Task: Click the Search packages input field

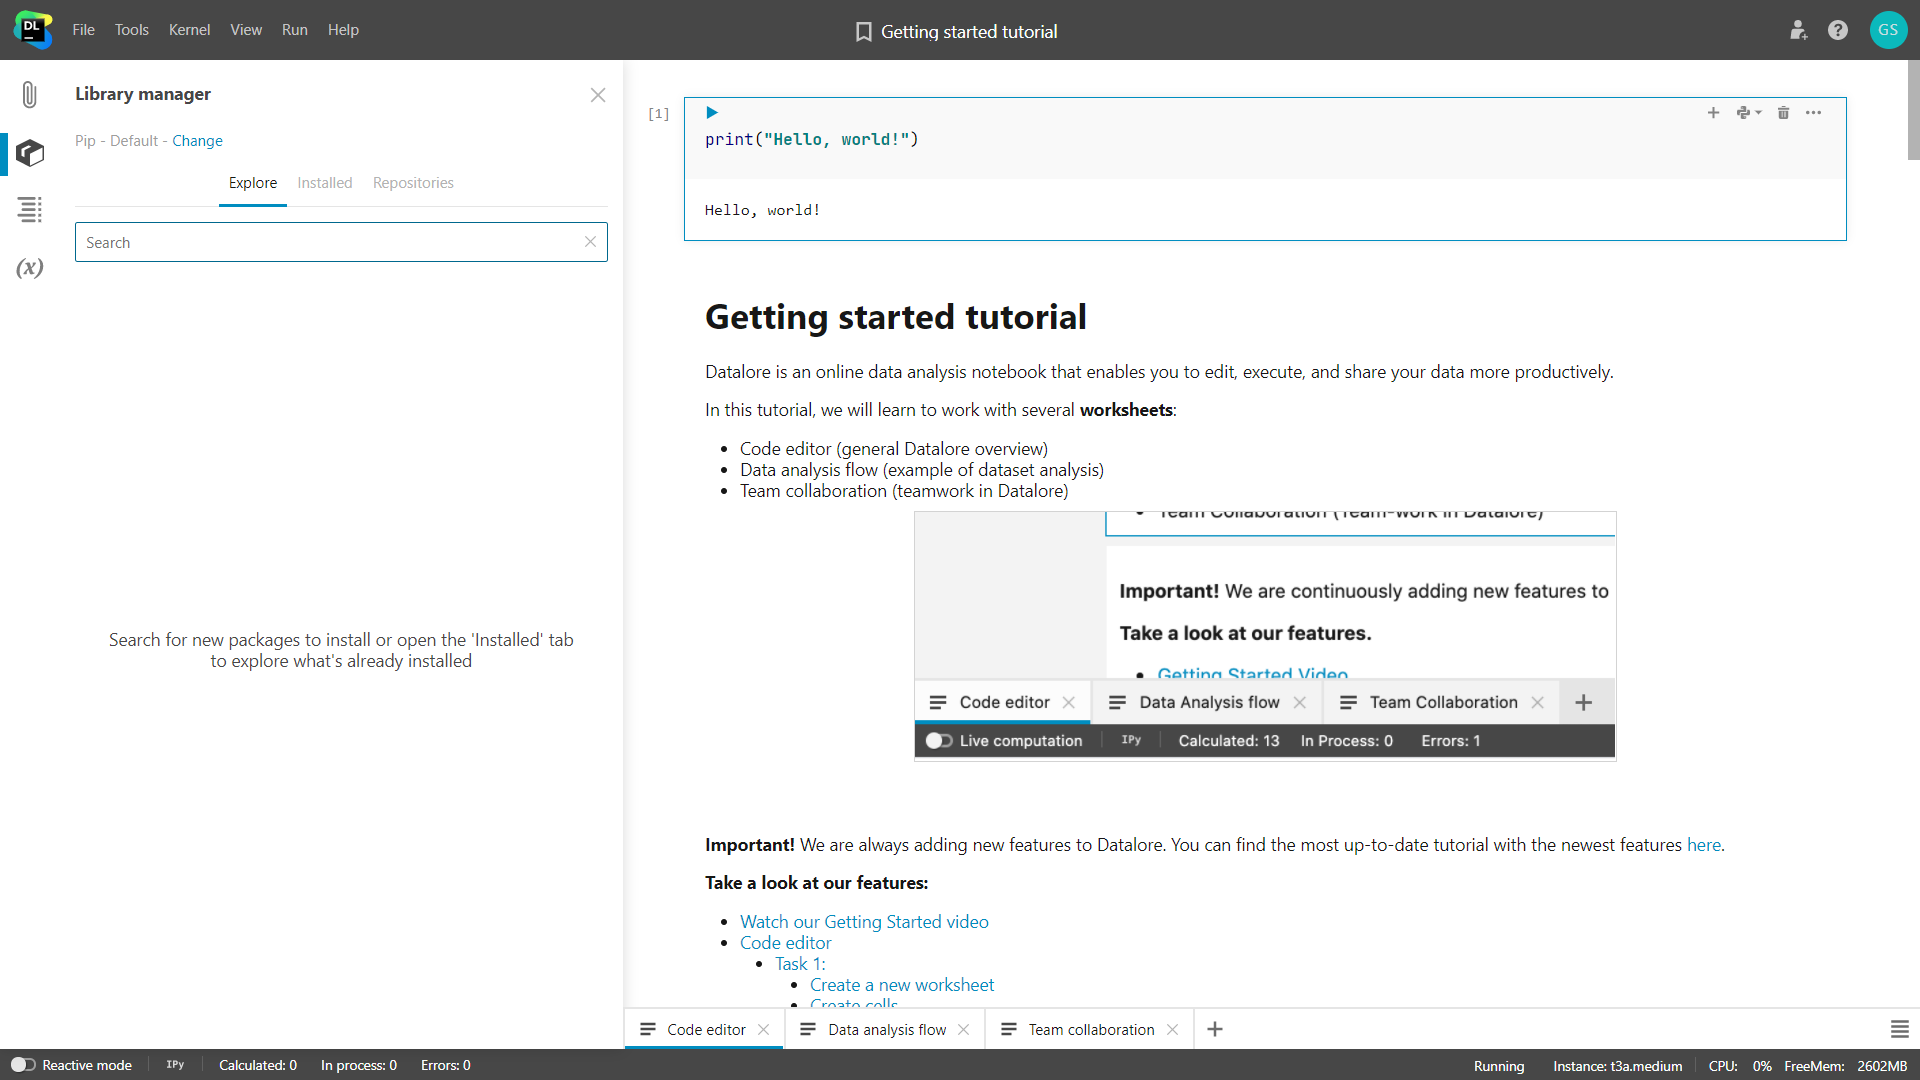Action: click(340, 241)
